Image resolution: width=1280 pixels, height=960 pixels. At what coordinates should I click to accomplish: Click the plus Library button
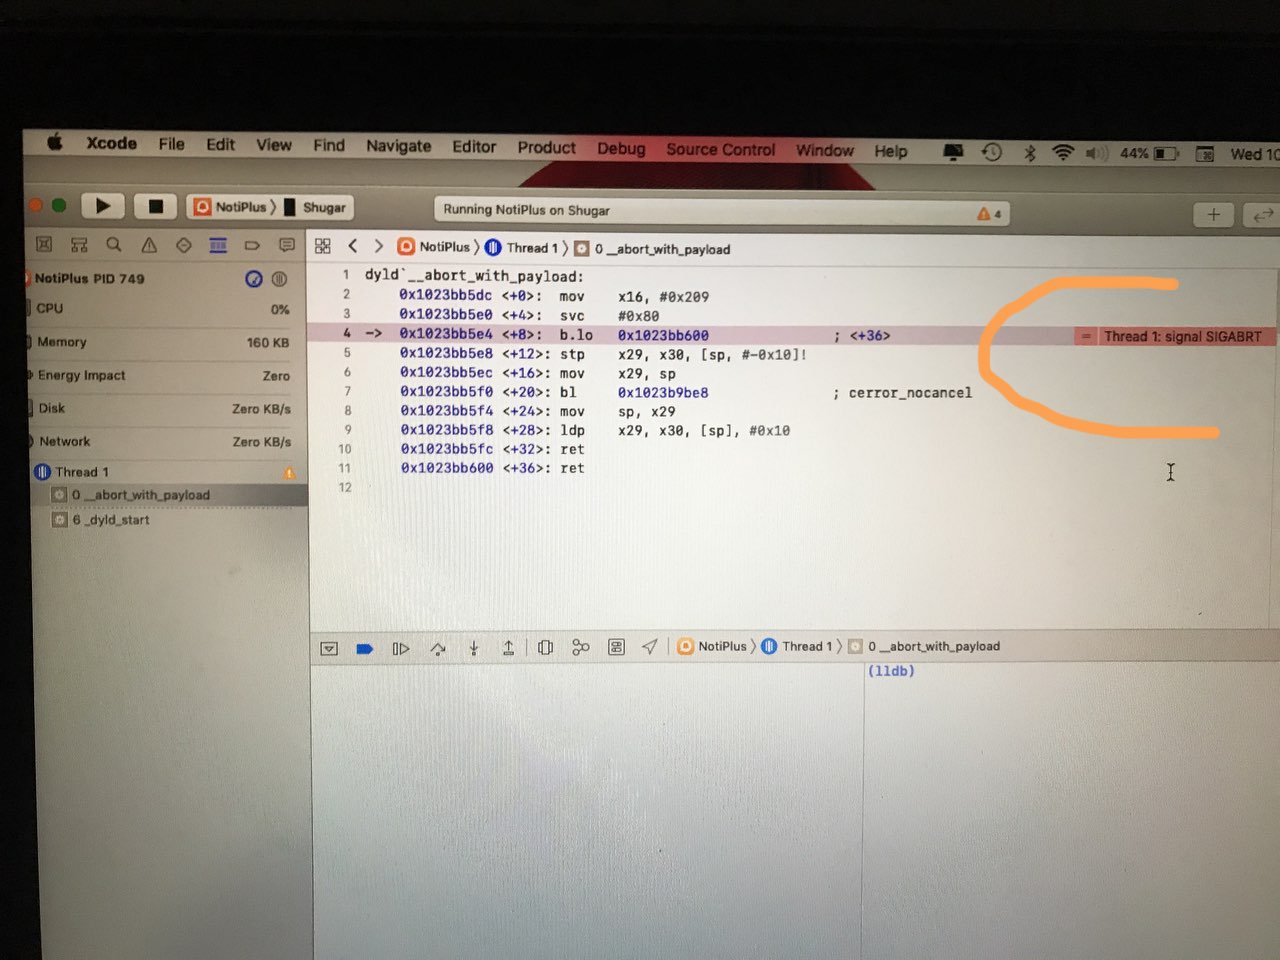(x=1213, y=214)
